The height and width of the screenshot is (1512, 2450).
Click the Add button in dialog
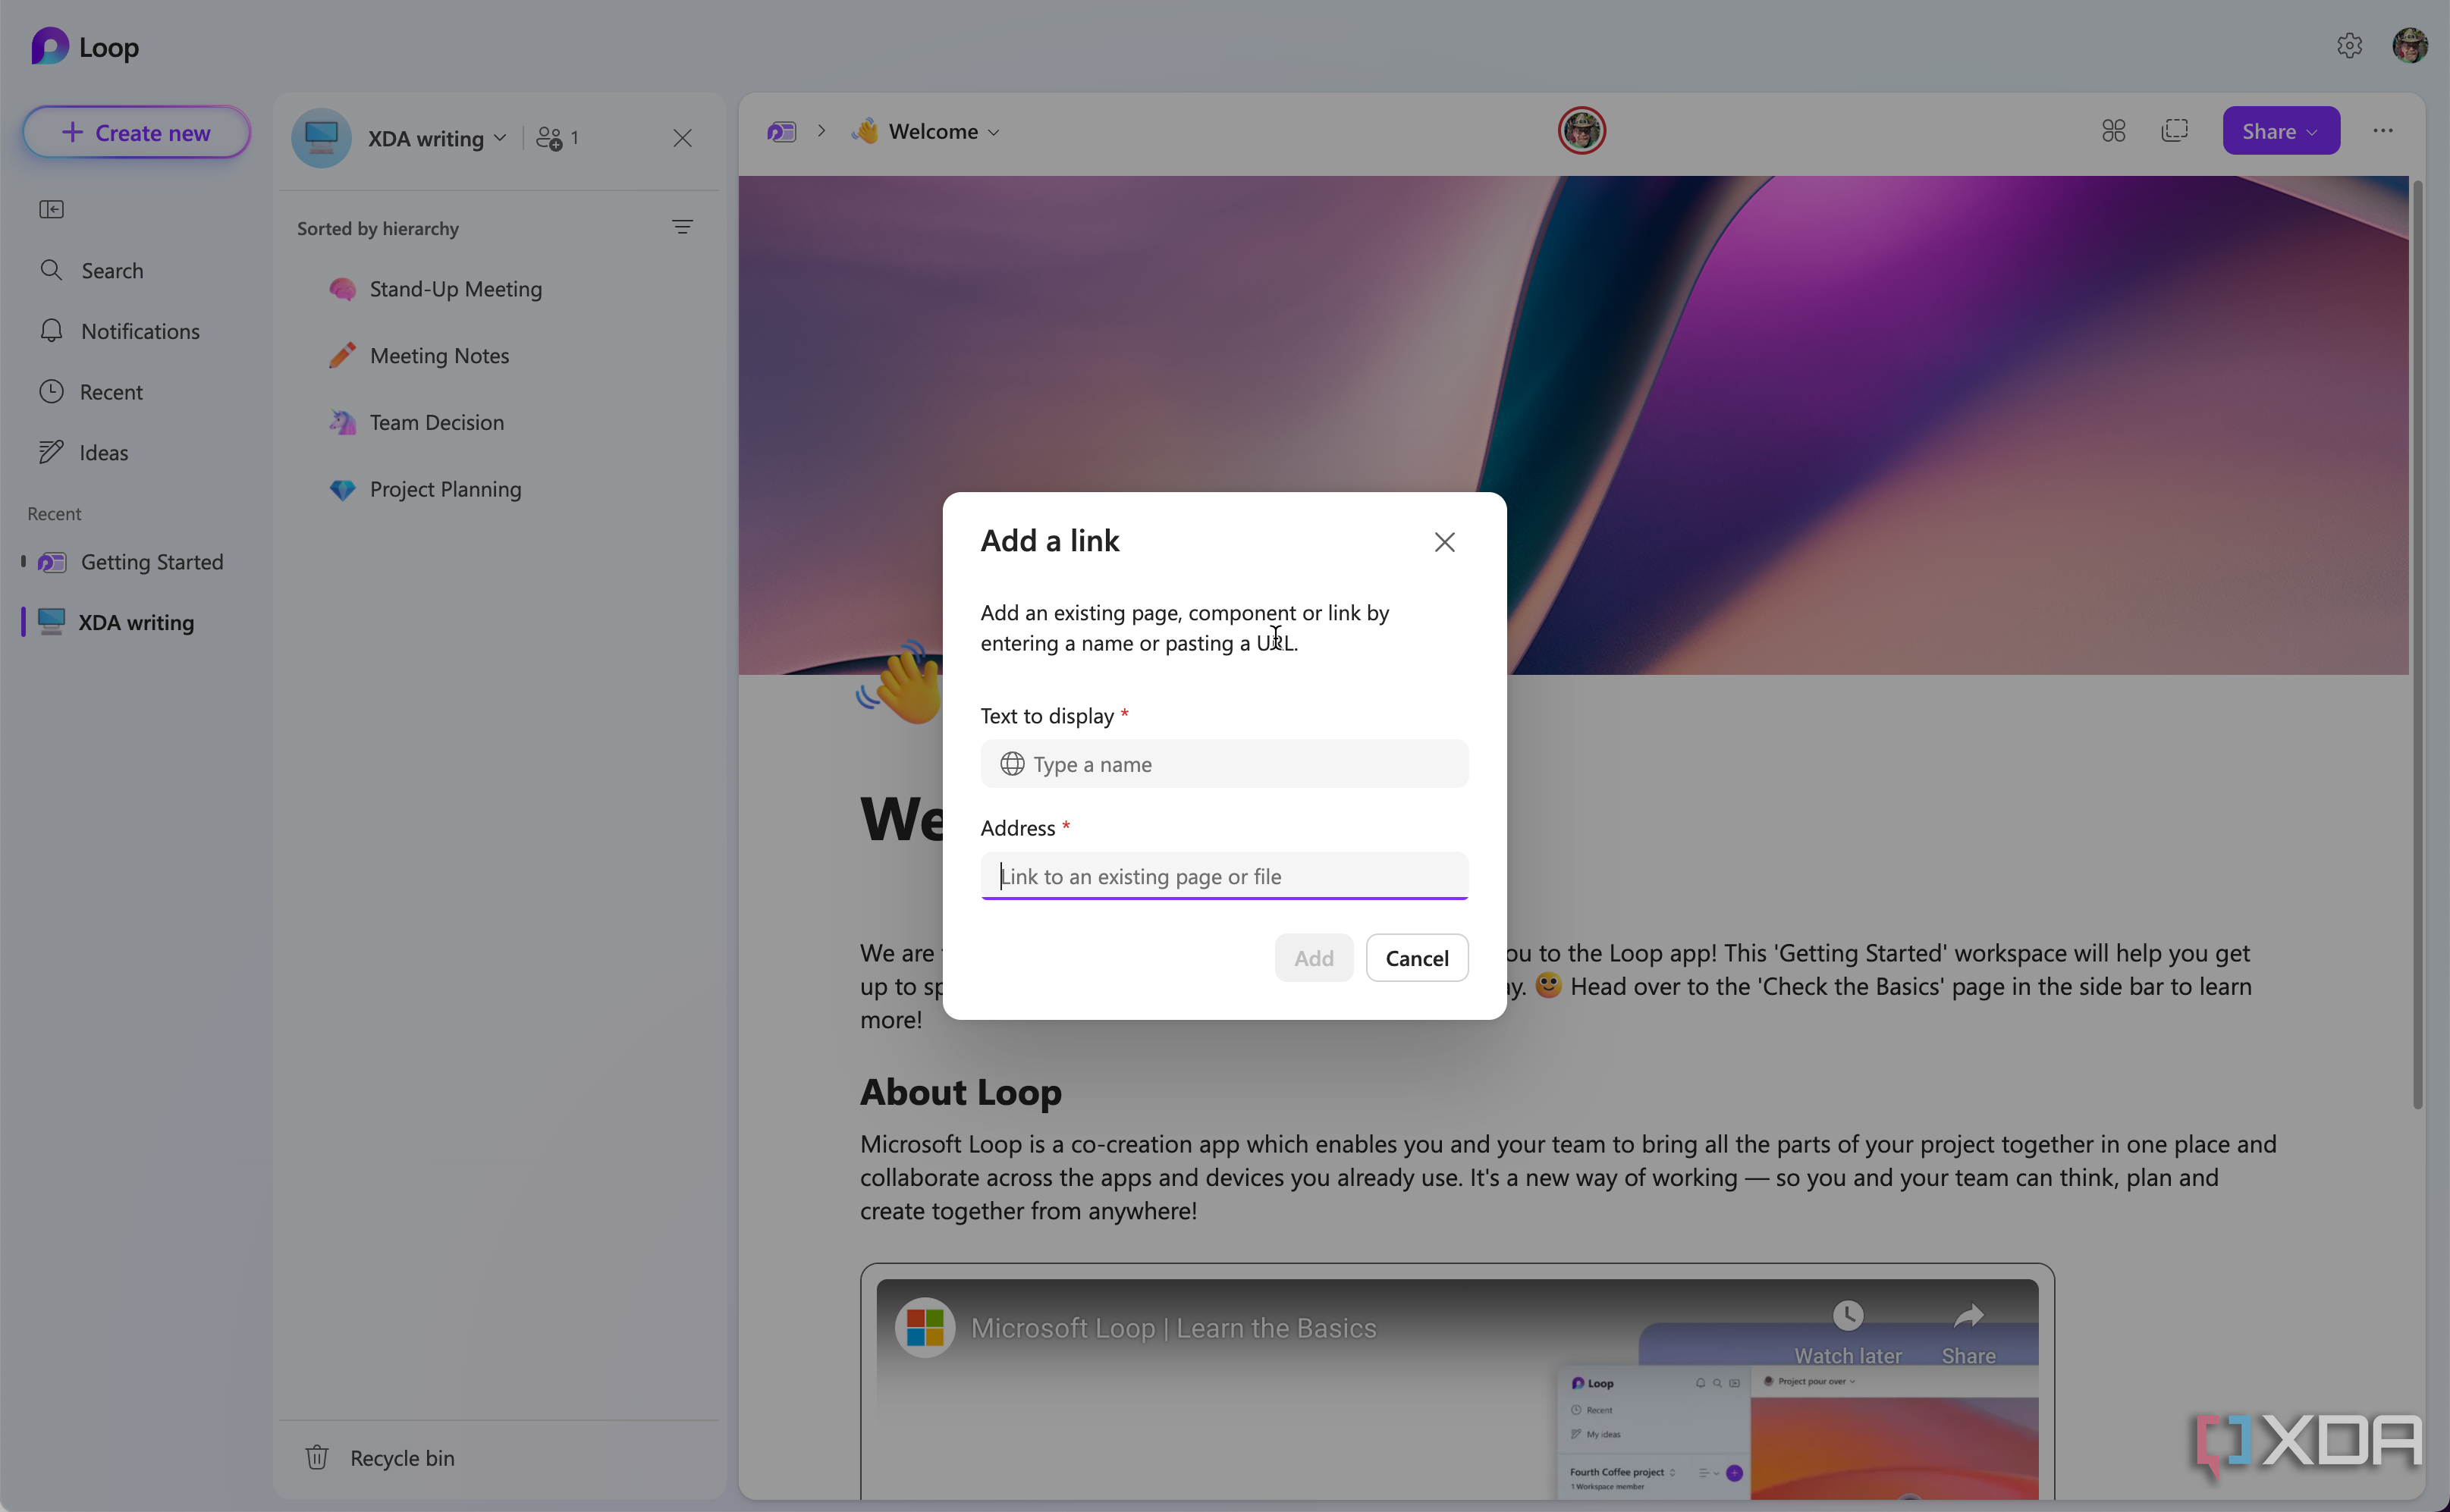click(x=1313, y=958)
